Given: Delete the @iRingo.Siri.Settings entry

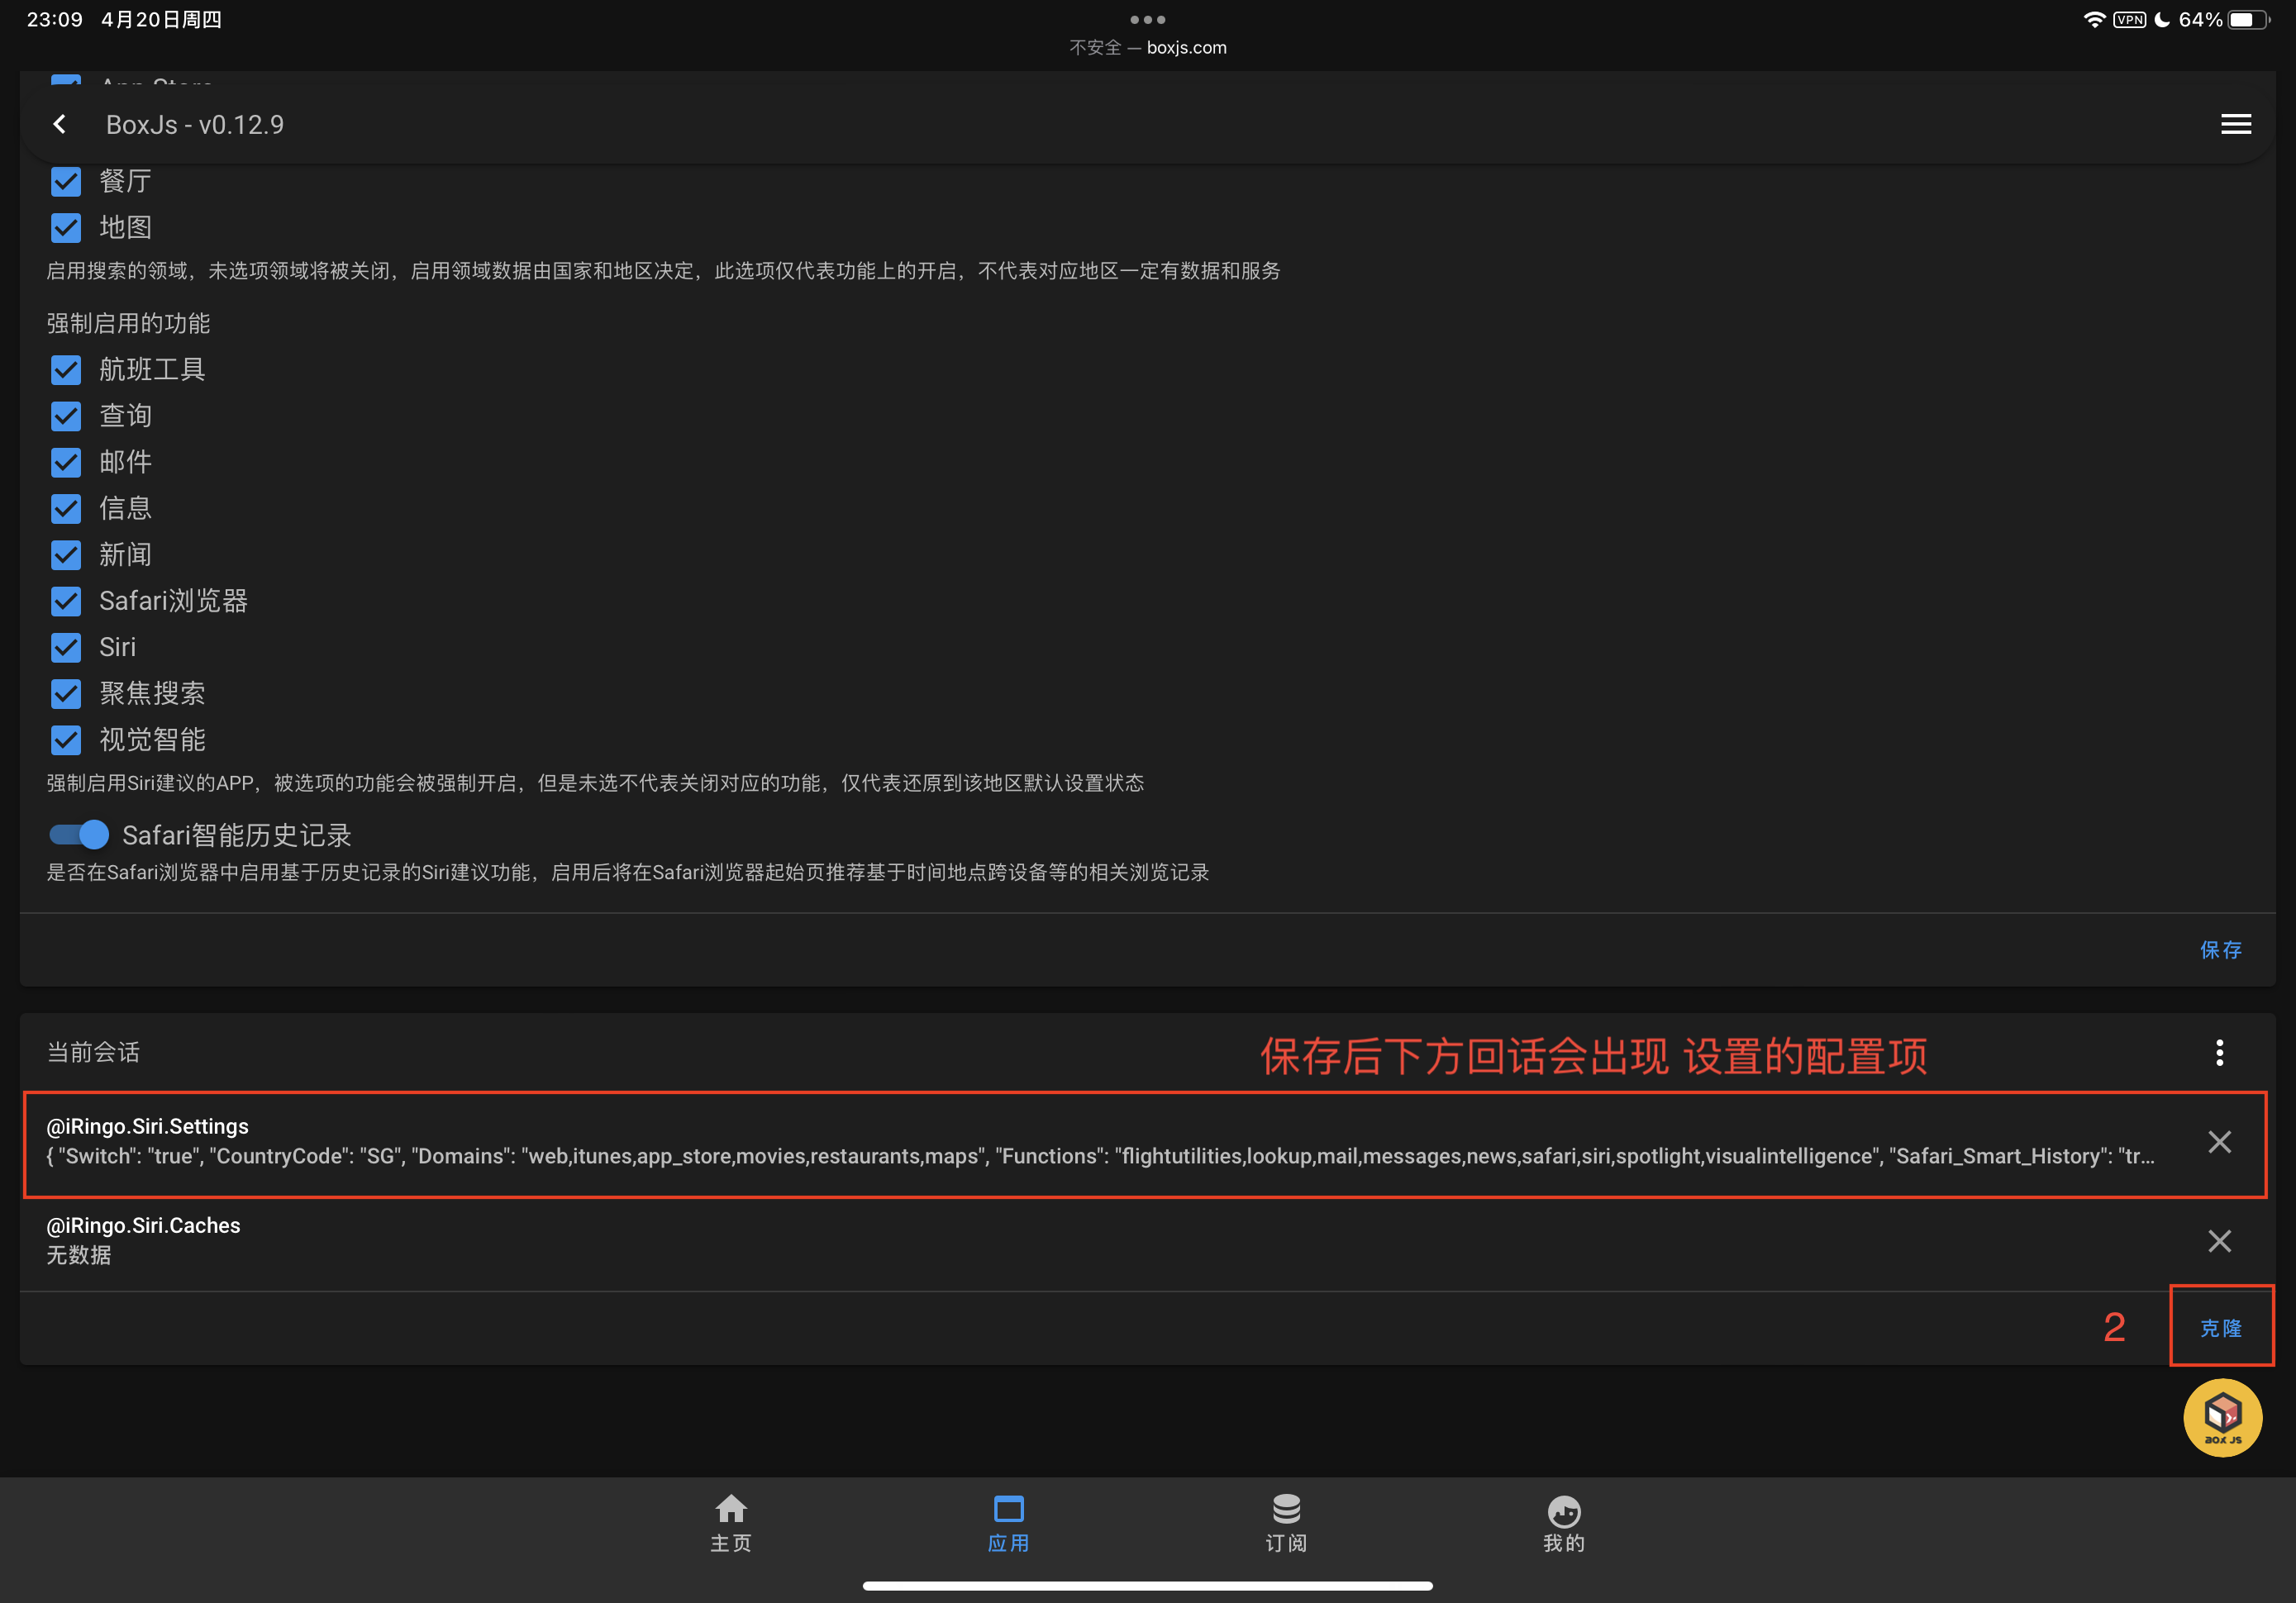Looking at the screenshot, I should click(x=2219, y=1142).
